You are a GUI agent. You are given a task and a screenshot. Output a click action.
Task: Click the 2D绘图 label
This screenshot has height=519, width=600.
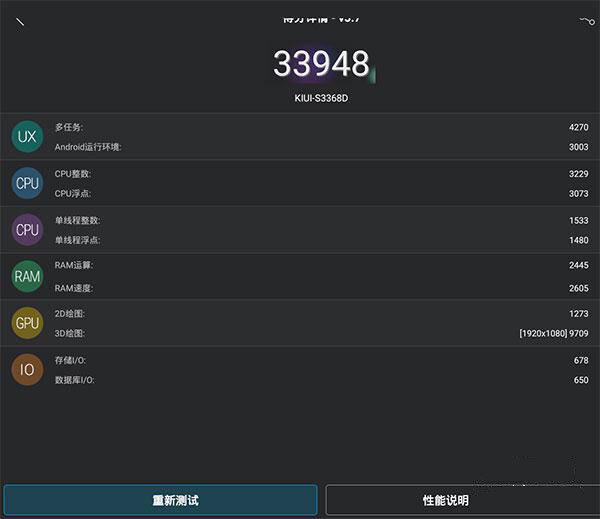click(x=70, y=314)
